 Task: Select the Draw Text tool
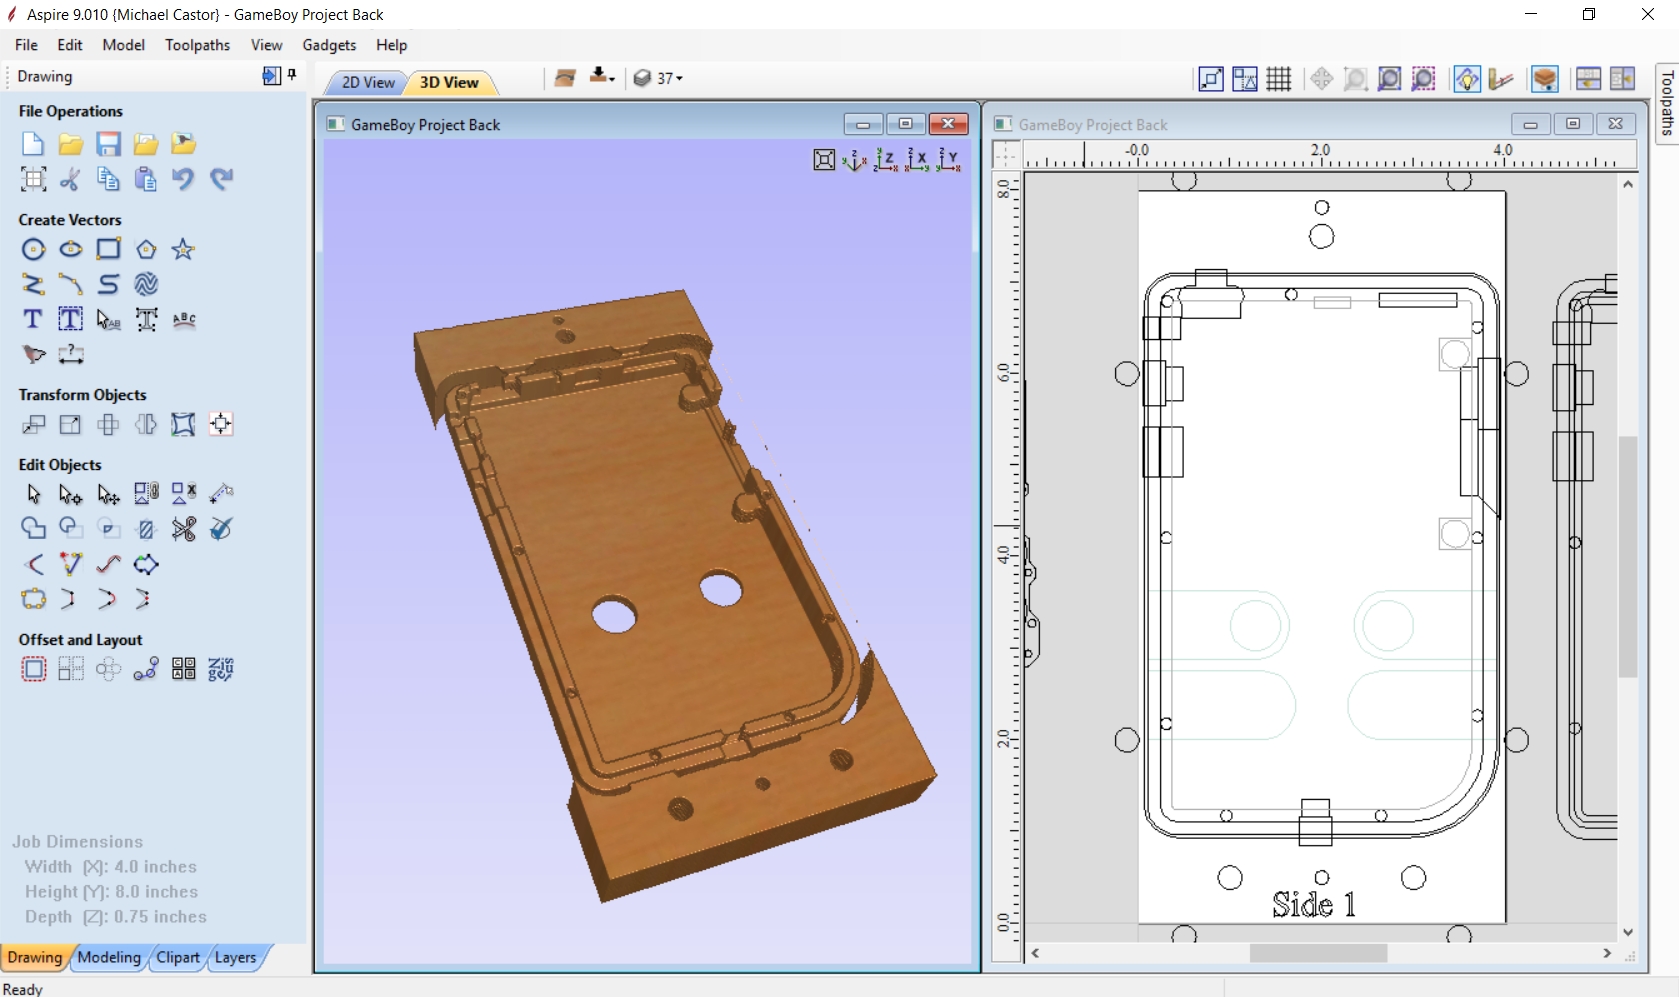pyautogui.click(x=33, y=319)
